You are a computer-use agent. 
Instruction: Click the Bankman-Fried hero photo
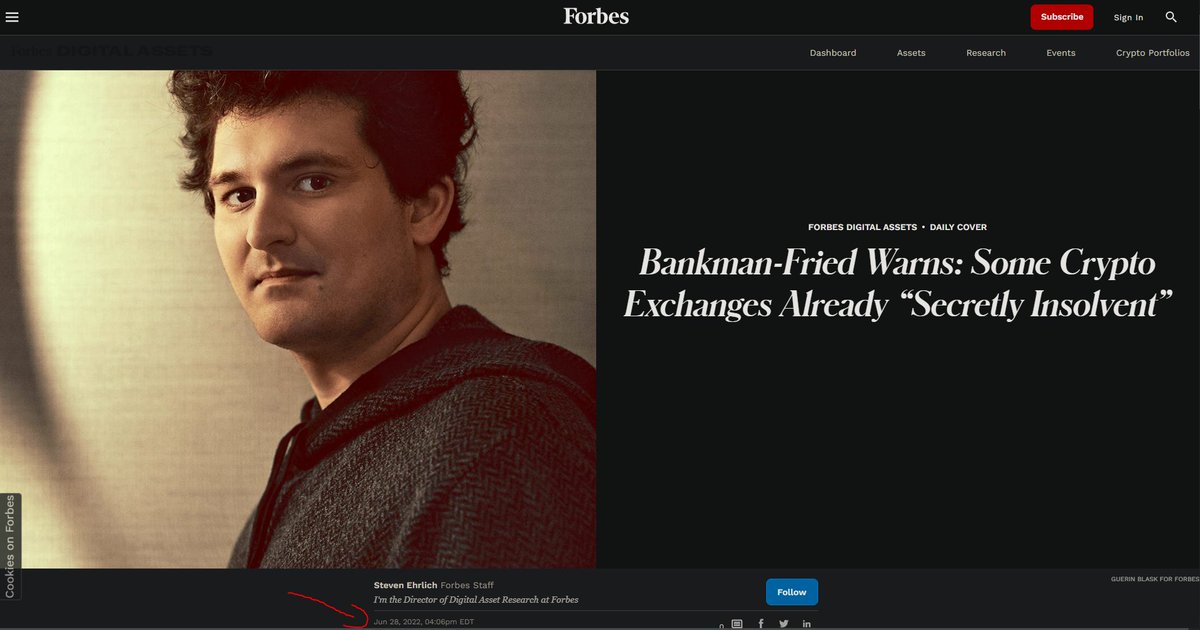pos(298,319)
